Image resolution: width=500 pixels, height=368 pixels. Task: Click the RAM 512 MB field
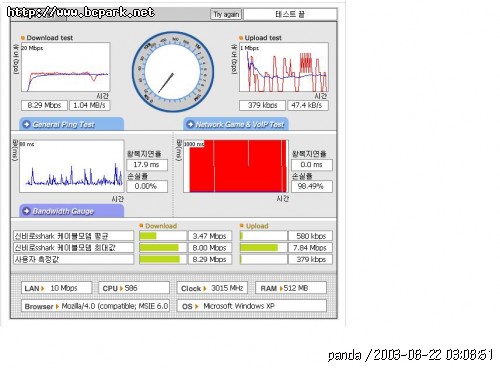click(x=291, y=288)
